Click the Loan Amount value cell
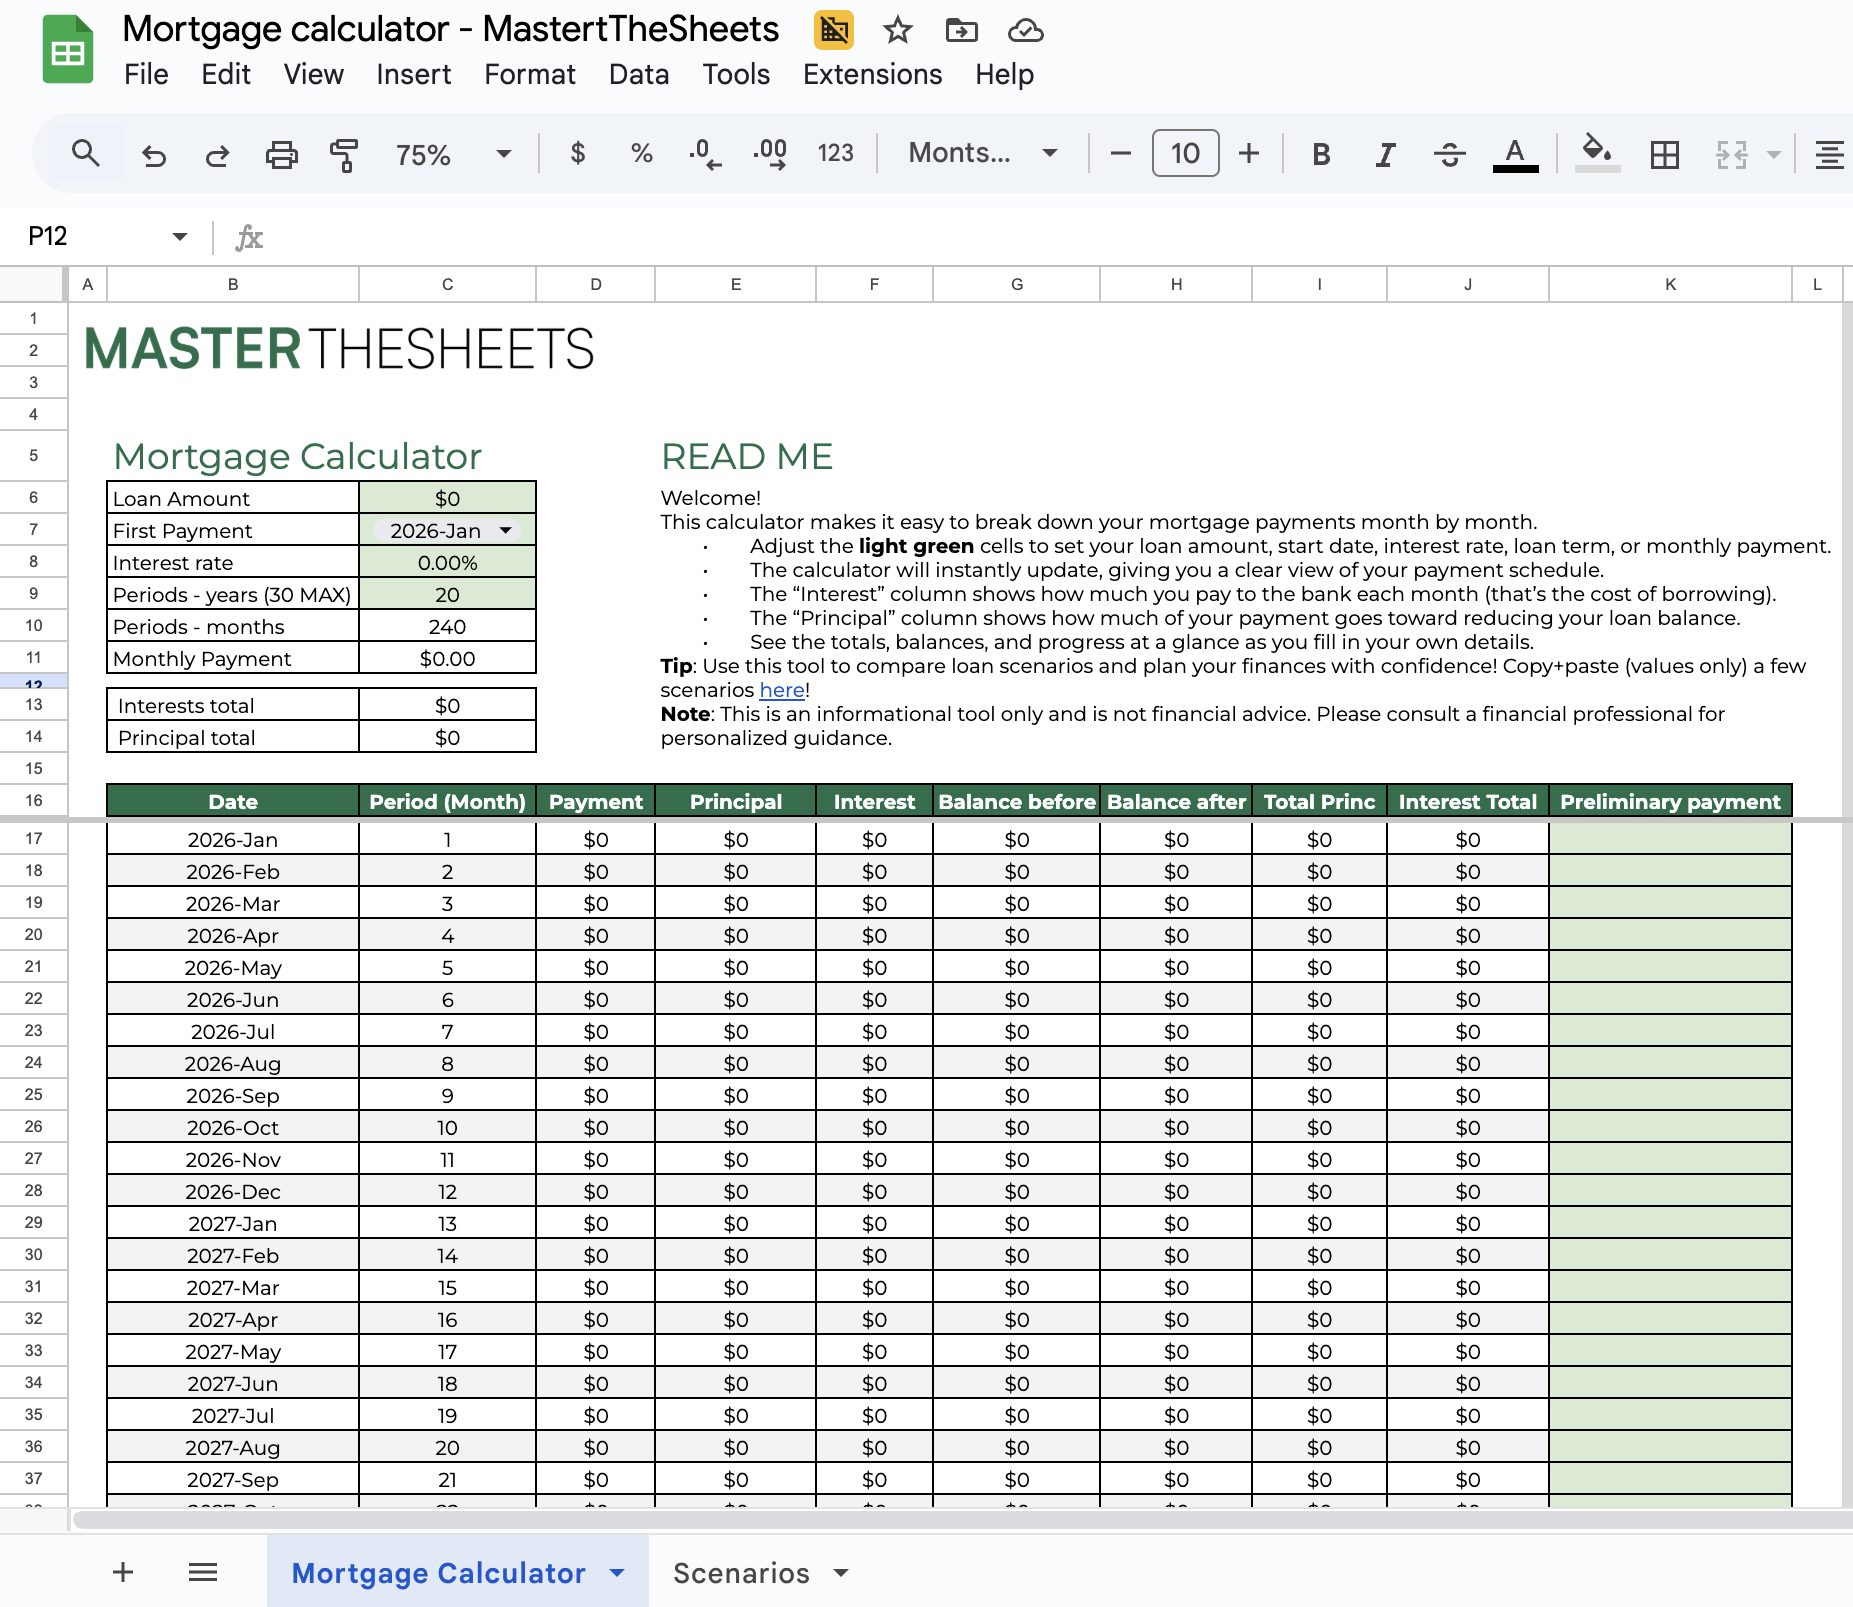Image resolution: width=1853 pixels, height=1607 pixels. coord(447,498)
